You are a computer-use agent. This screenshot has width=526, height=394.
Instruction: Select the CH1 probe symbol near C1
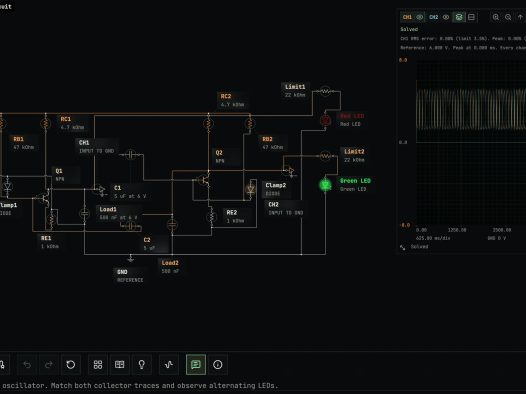pos(101,190)
